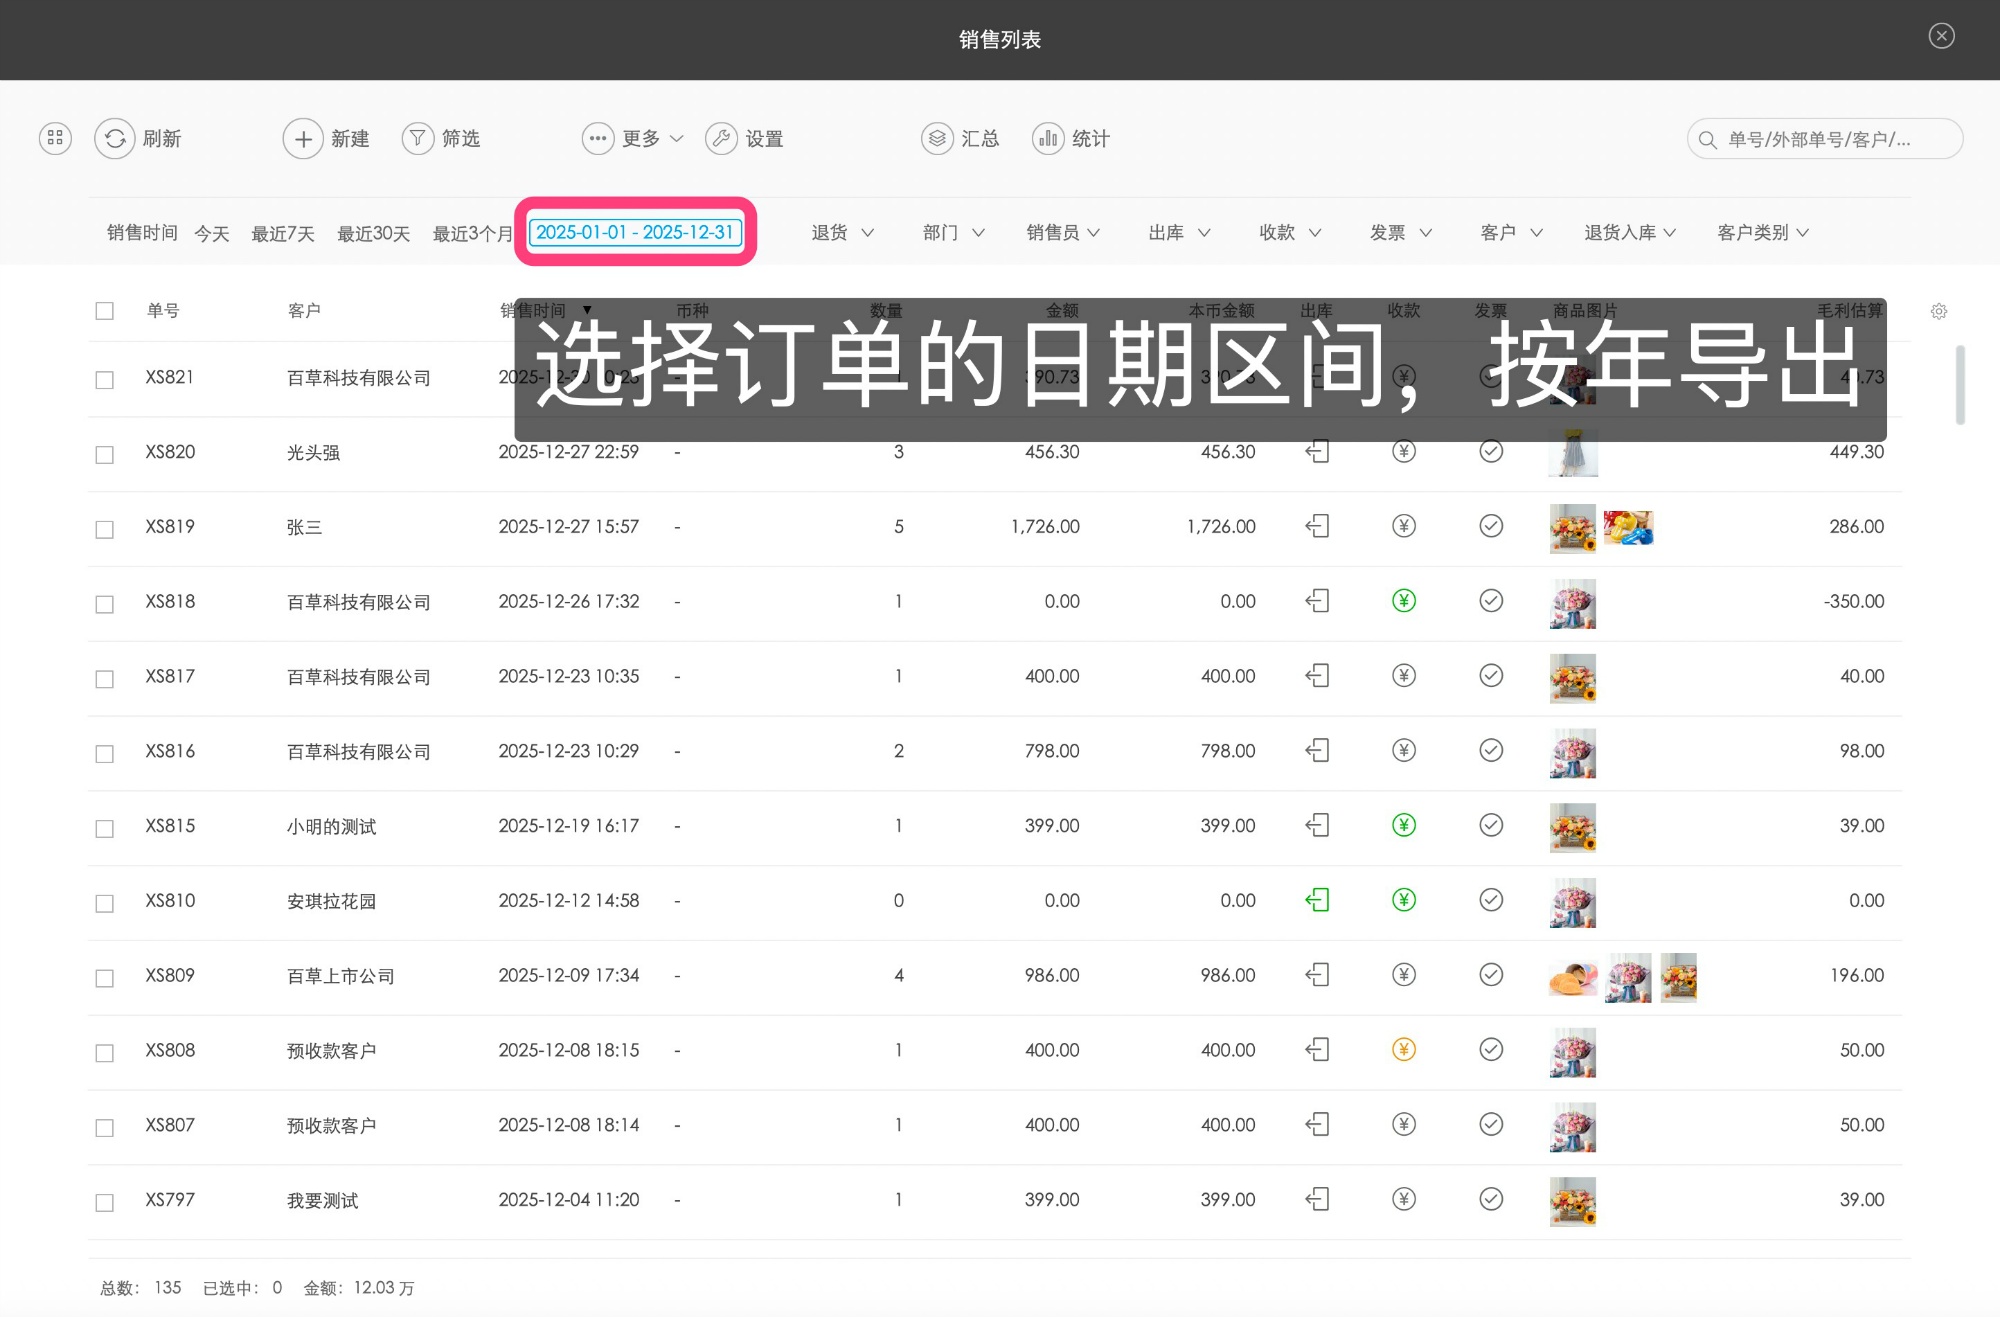Image resolution: width=2000 pixels, height=1317 pixels.
Task: Check the box for order XS818
Action: coord(104,604)
